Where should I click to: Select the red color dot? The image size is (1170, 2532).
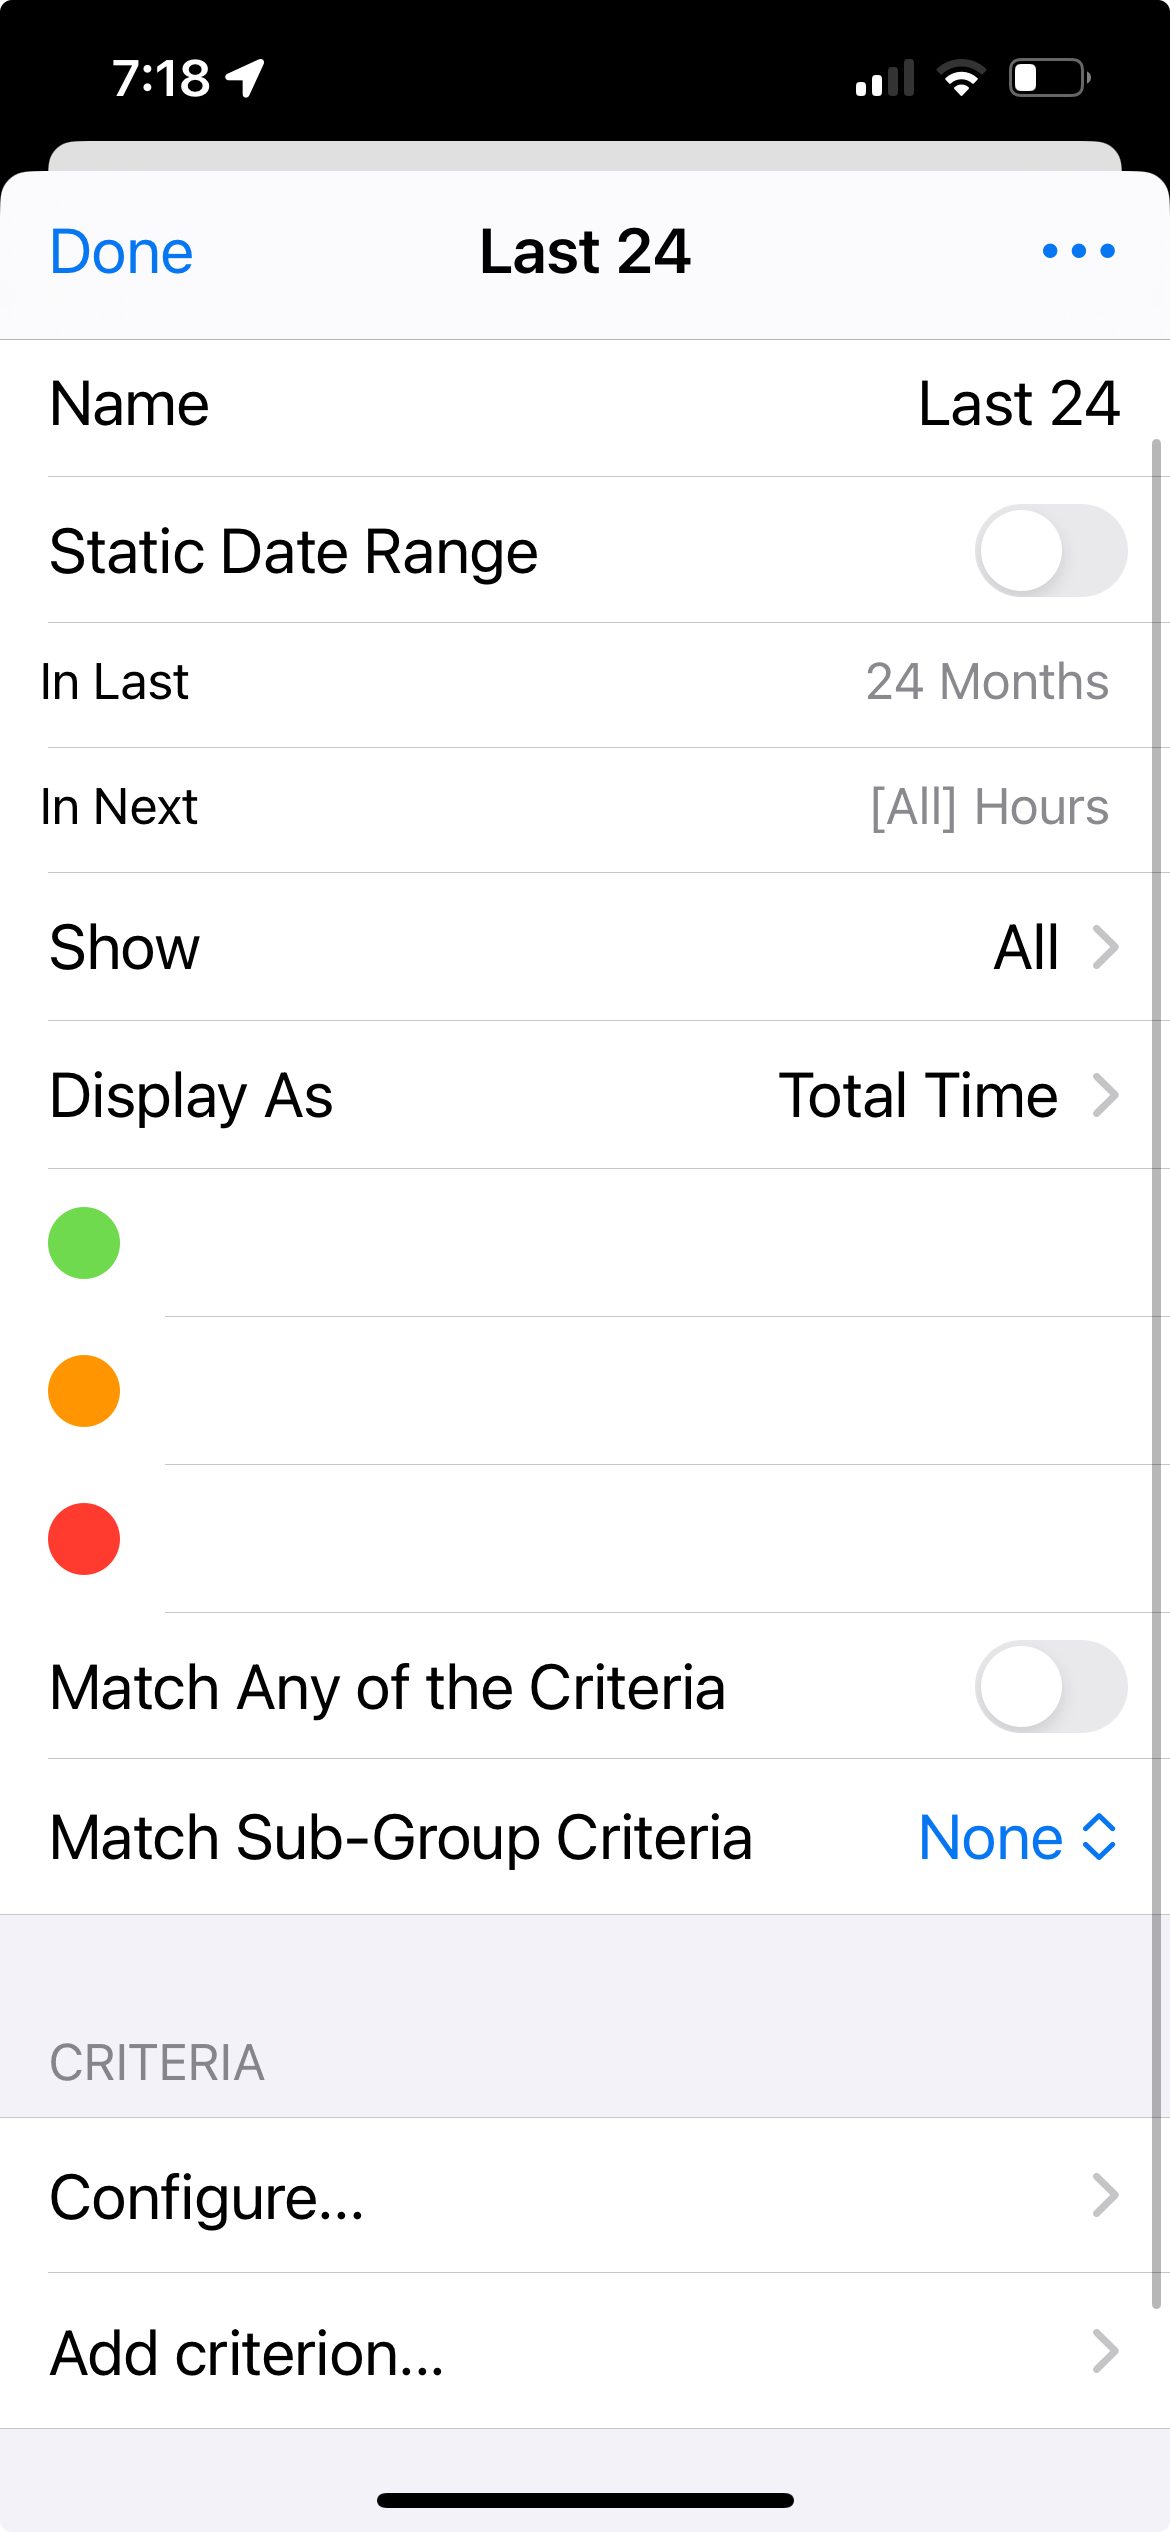tap(84, 1539)
